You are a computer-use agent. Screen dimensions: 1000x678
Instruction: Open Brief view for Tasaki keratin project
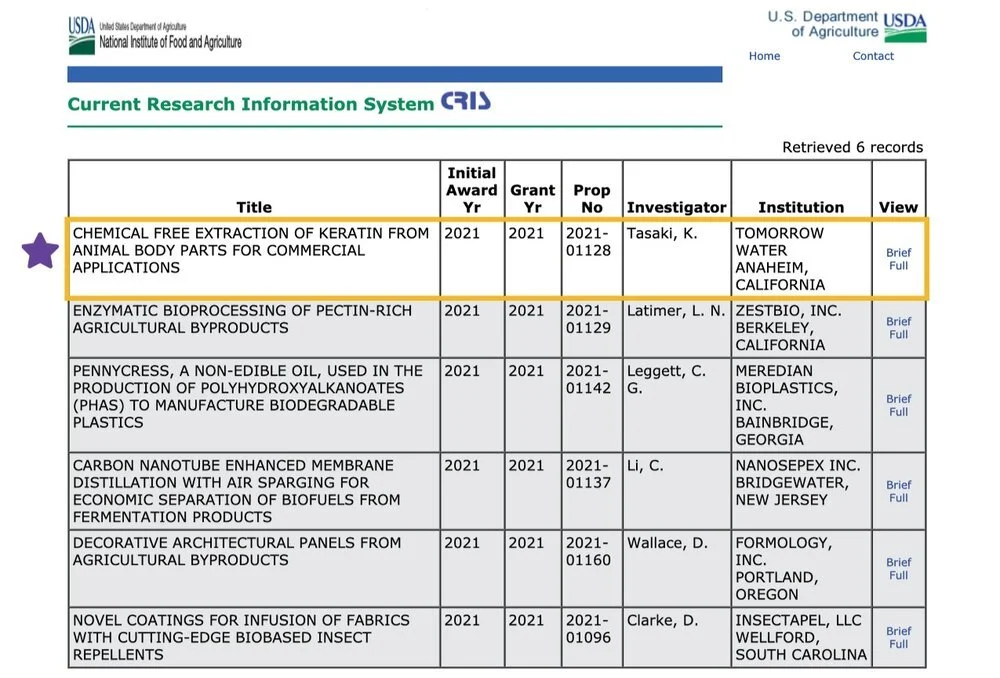point(899,253)
